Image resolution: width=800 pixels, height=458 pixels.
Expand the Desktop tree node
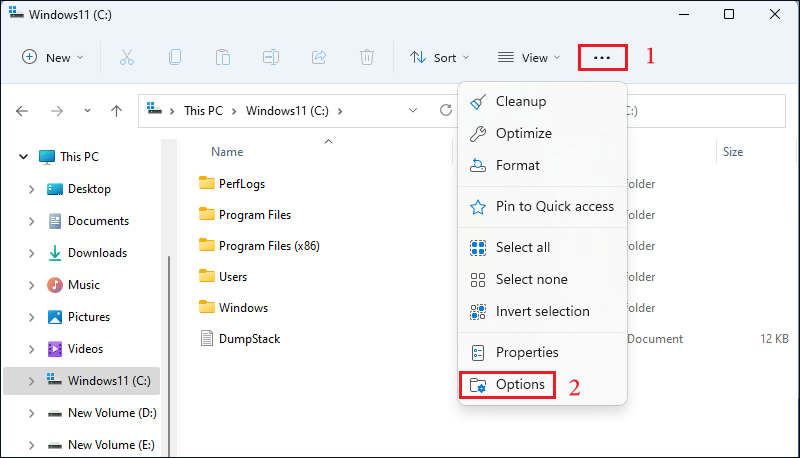pyautogui.click(x=32, y=189)
